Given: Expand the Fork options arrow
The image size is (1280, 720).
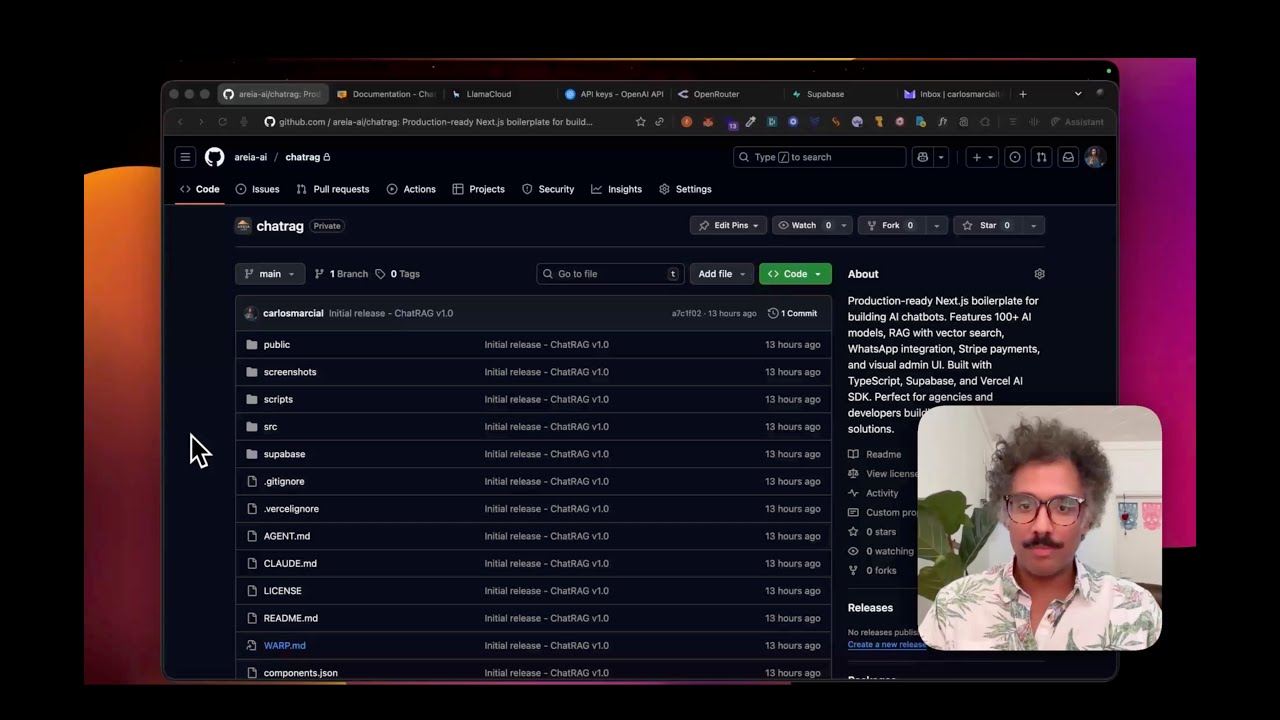Looking at the screenshot, I should coord(936,226).
